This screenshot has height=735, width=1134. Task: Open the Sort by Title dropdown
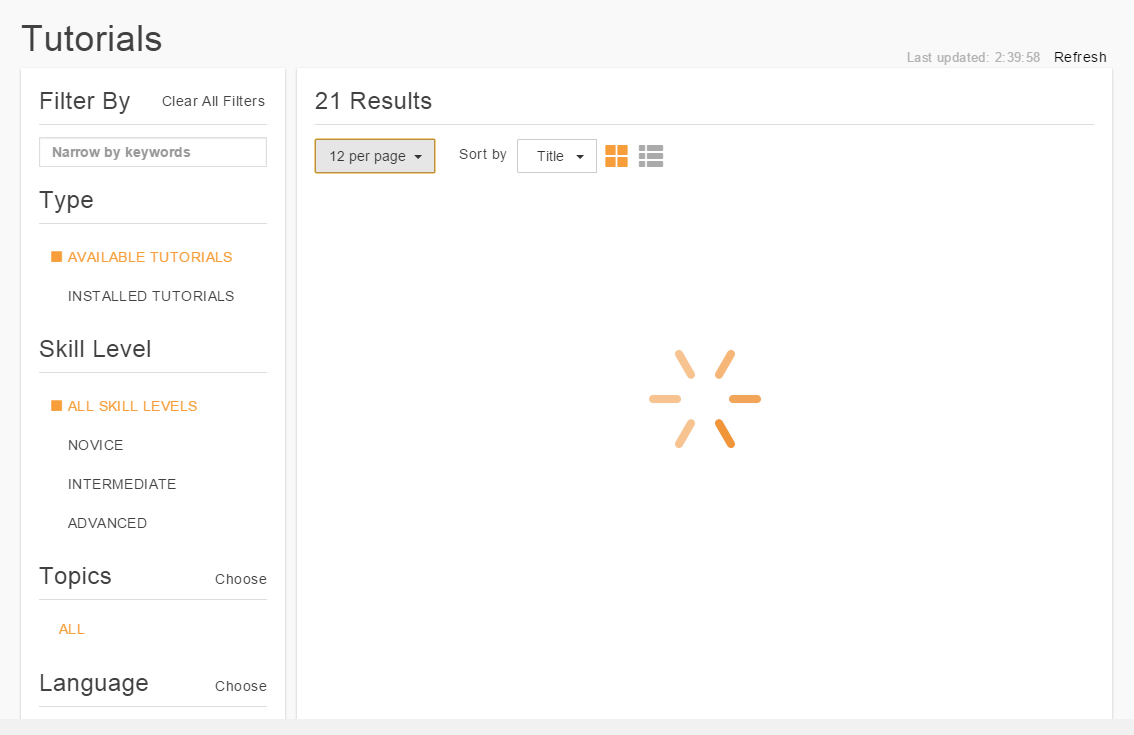tap(556, 156)
